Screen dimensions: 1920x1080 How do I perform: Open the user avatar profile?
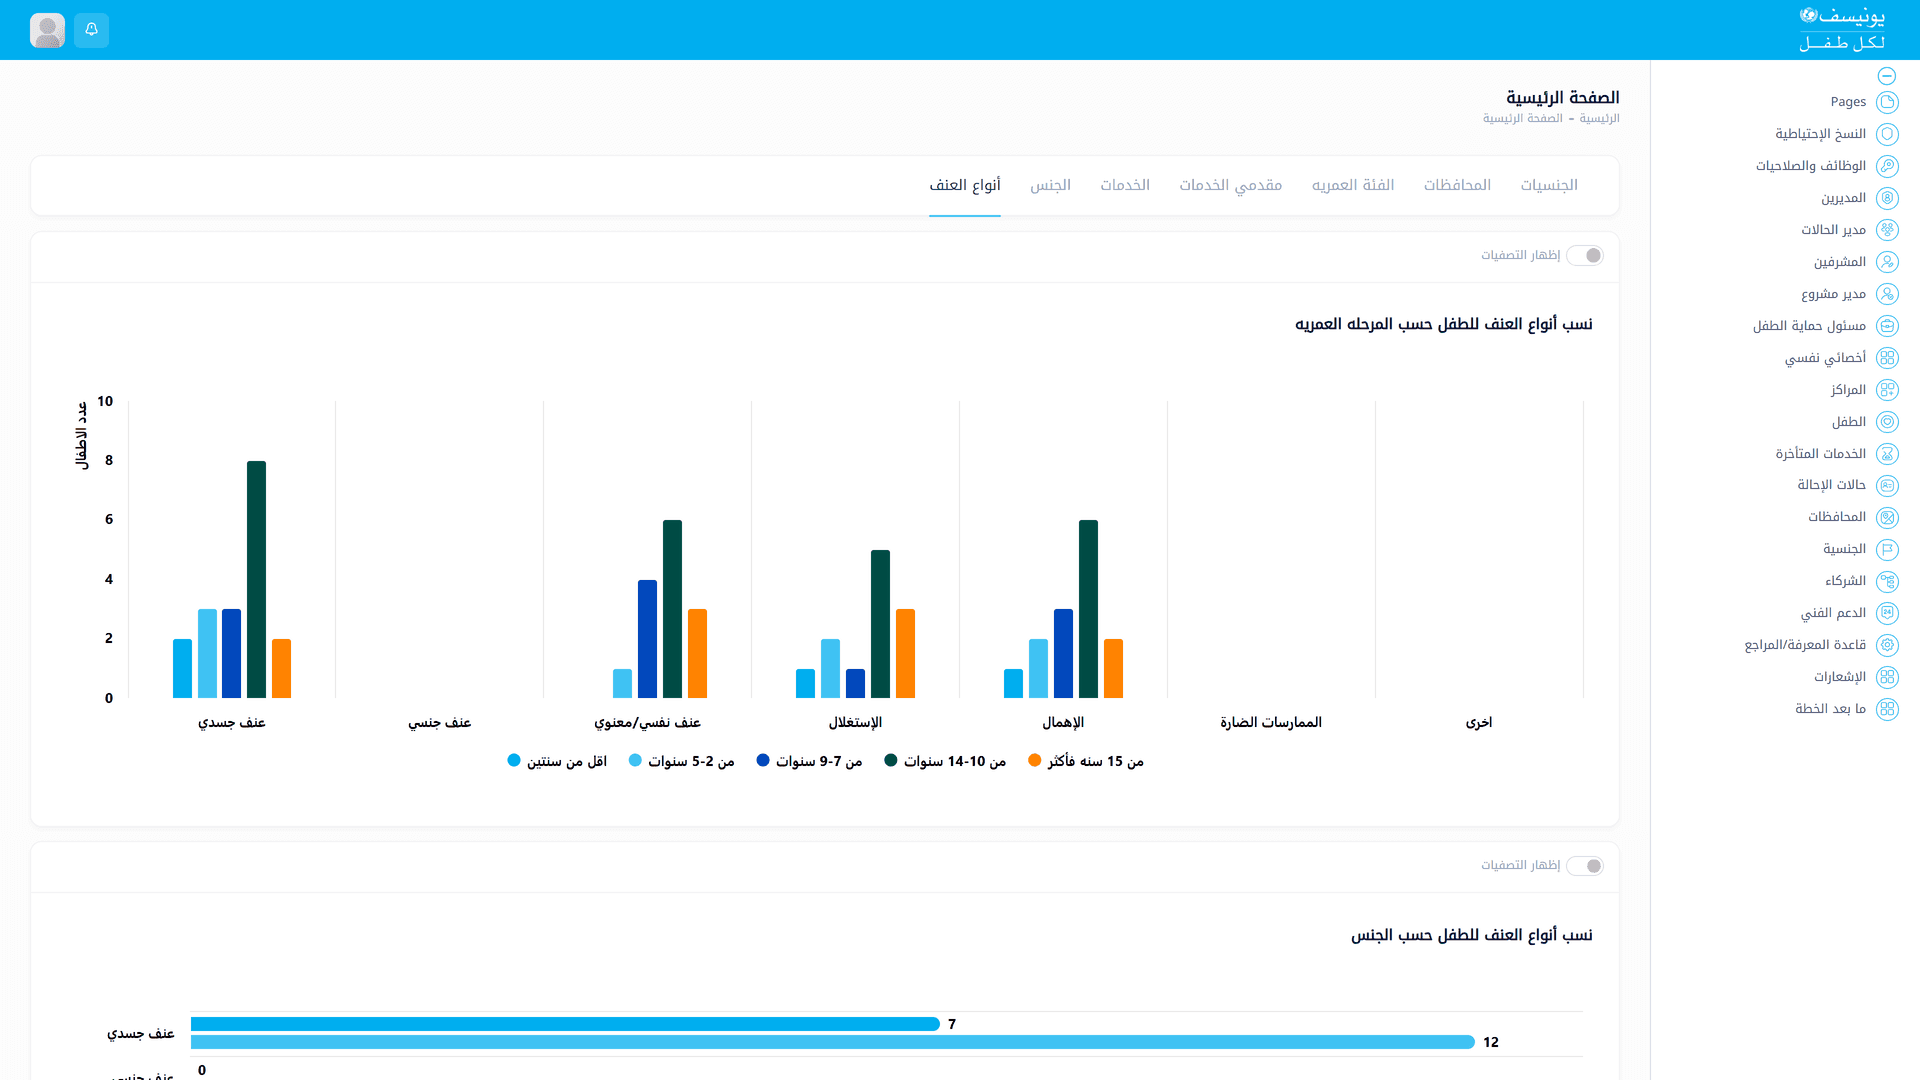pos(47,30)
